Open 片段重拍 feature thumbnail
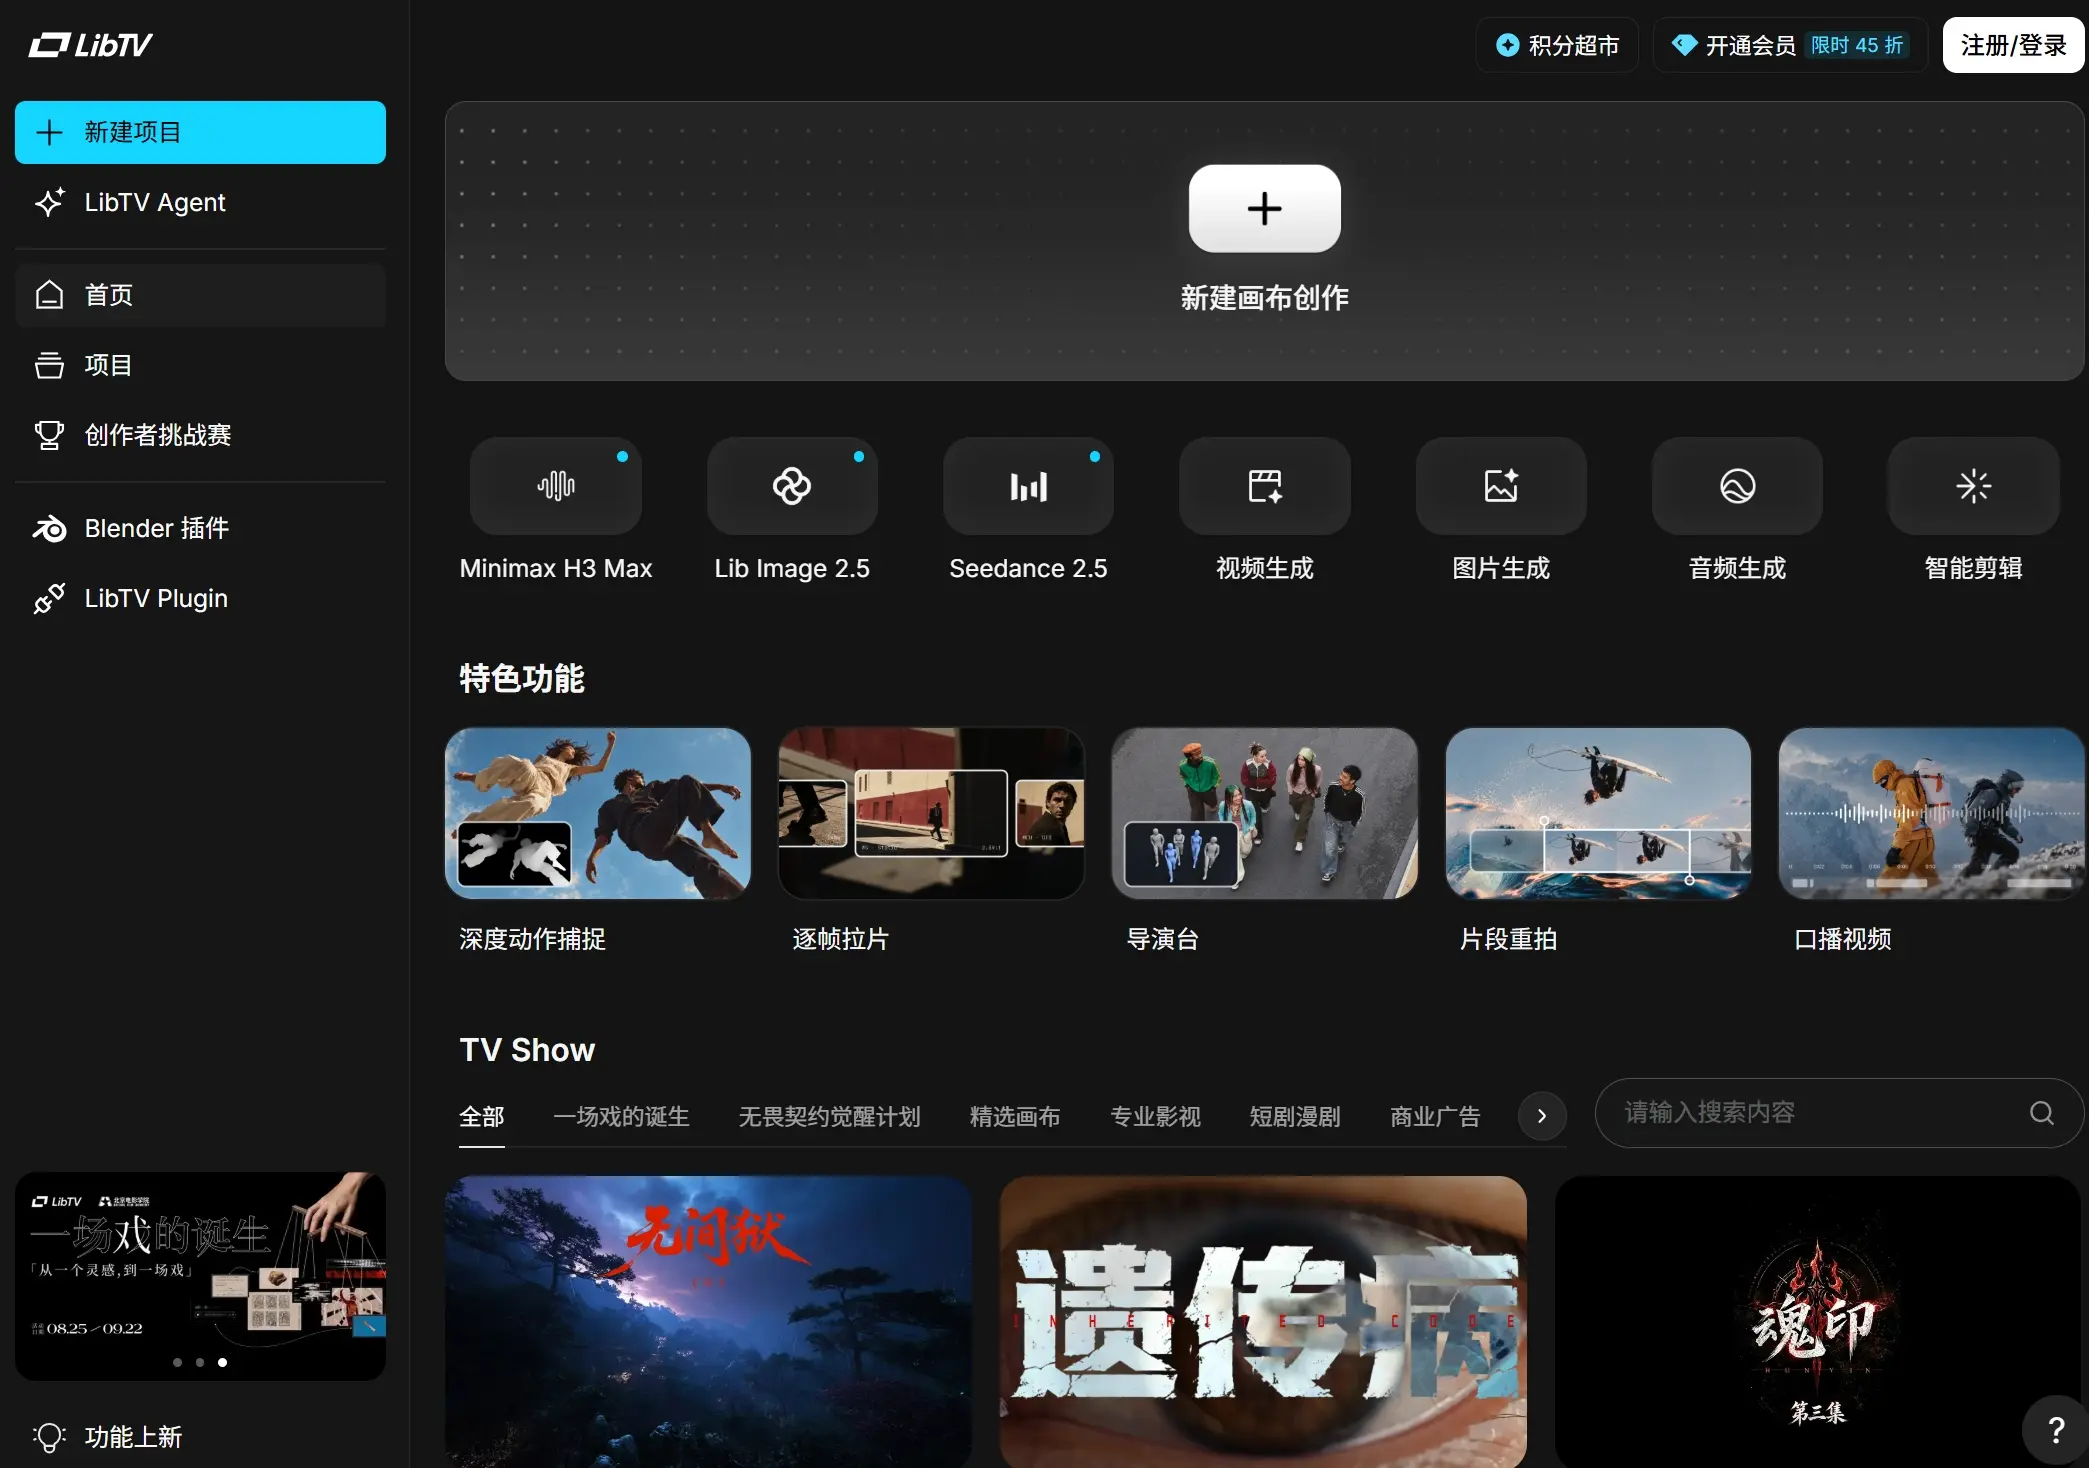The height and width of the screenshot is (1468, 2089). point(1598,813)
